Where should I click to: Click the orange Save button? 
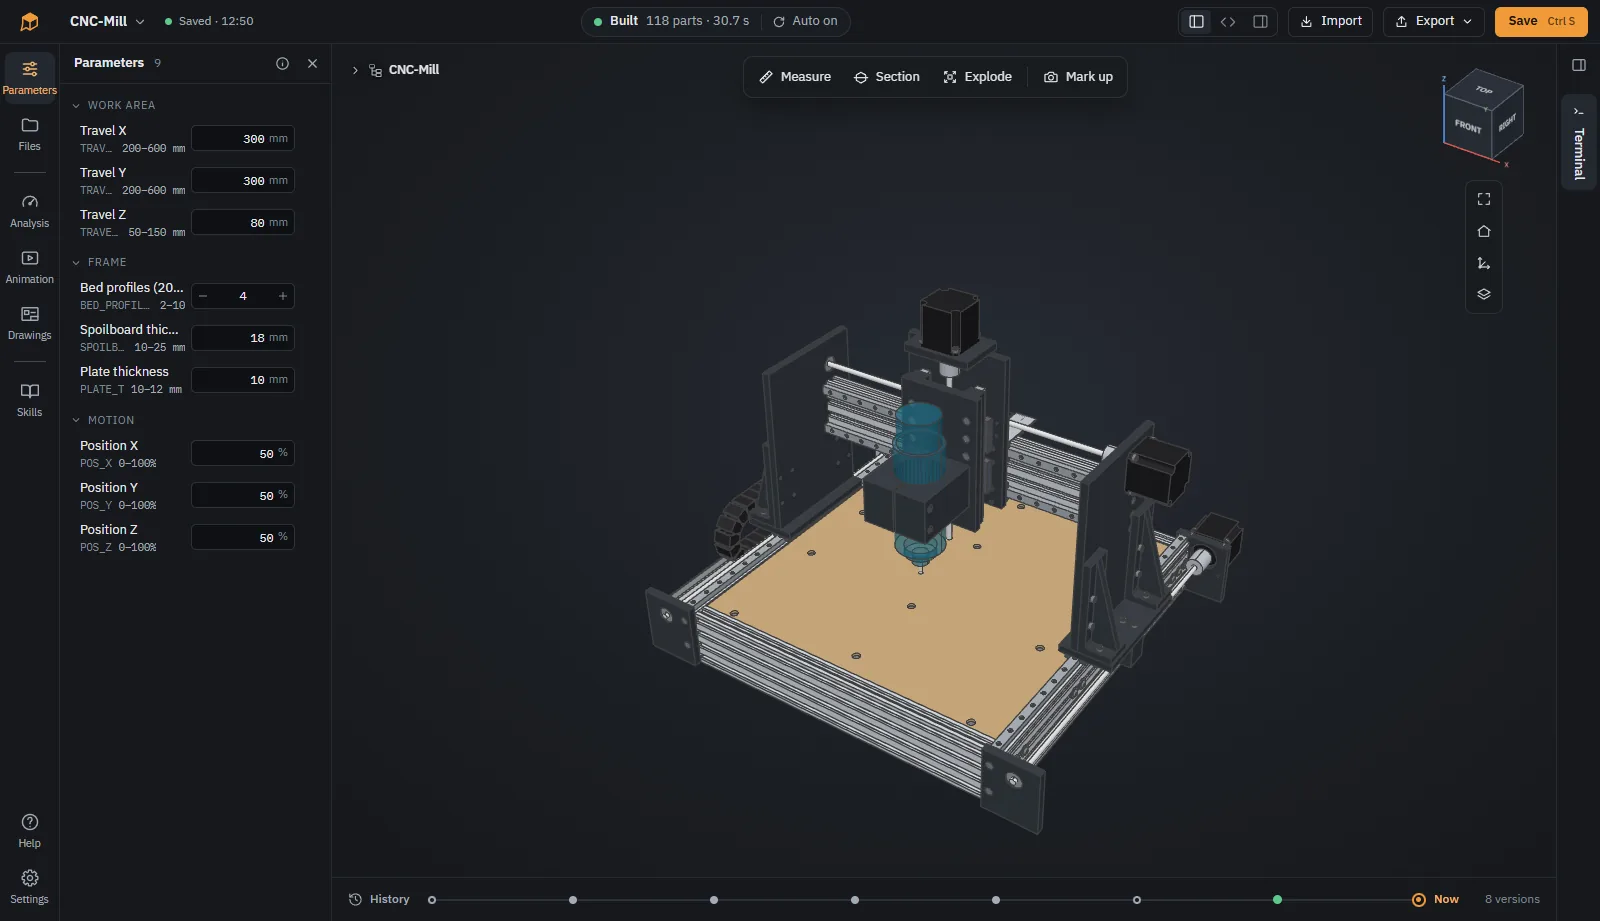pos(1541,21)
